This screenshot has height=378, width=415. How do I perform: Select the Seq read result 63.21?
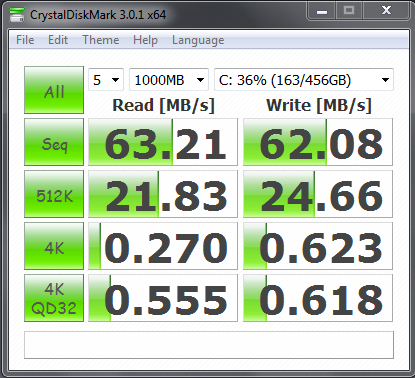(x=163, y=142)
